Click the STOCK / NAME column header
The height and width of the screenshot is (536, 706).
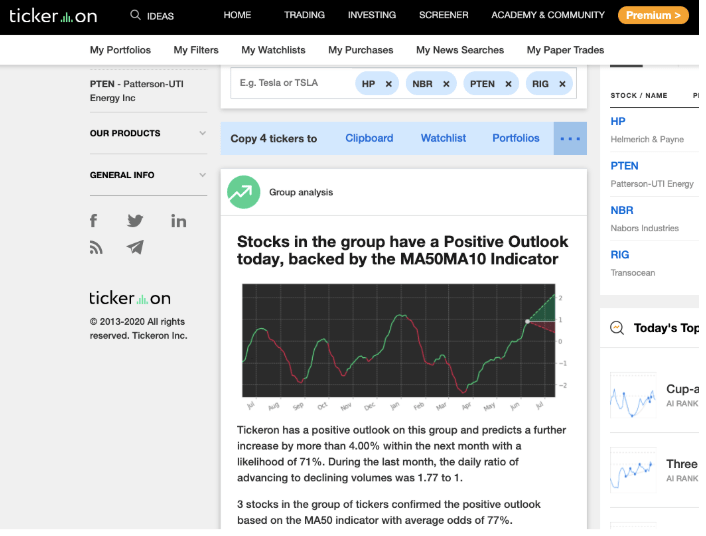point(638,95)
